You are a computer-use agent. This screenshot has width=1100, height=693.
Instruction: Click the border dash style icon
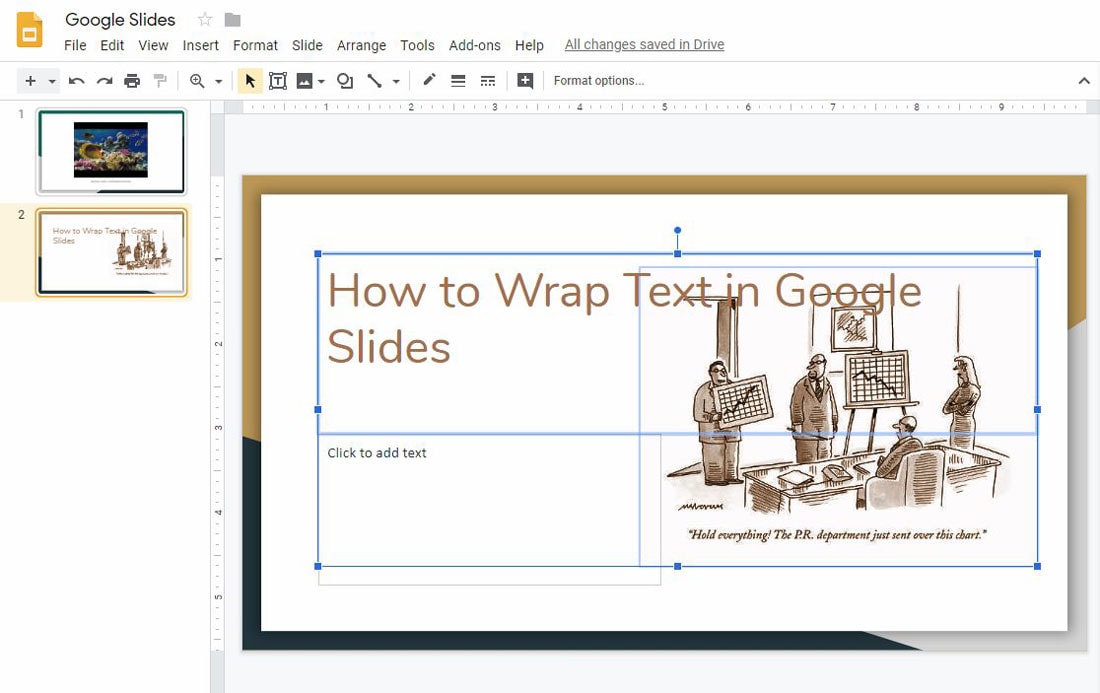coord(488,81)
